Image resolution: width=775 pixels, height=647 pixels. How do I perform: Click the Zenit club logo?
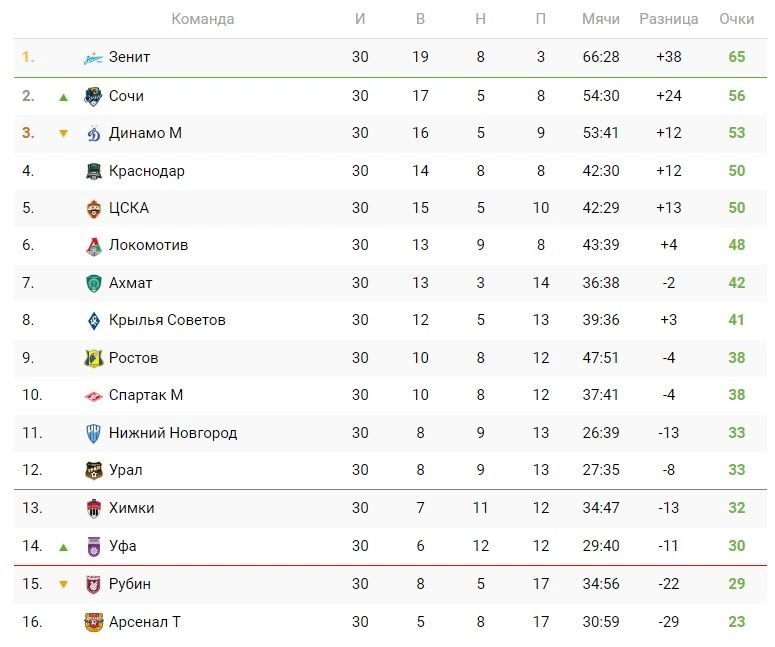coord(93,58)
